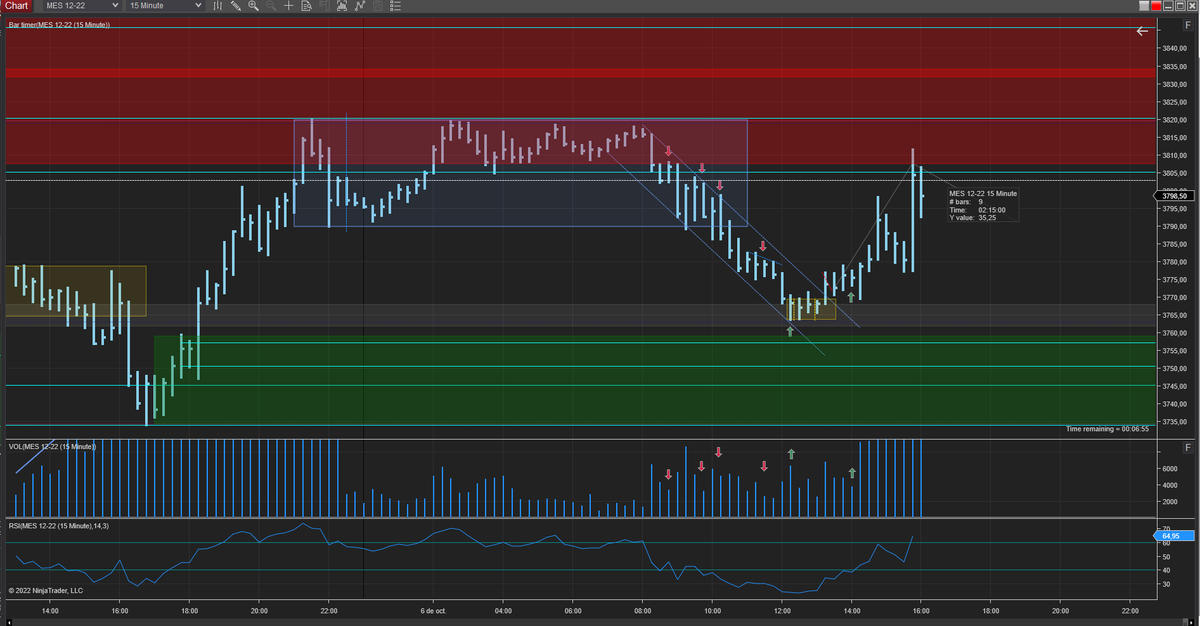Select the drawing tools pencil icon

click(x=236, y=6)
